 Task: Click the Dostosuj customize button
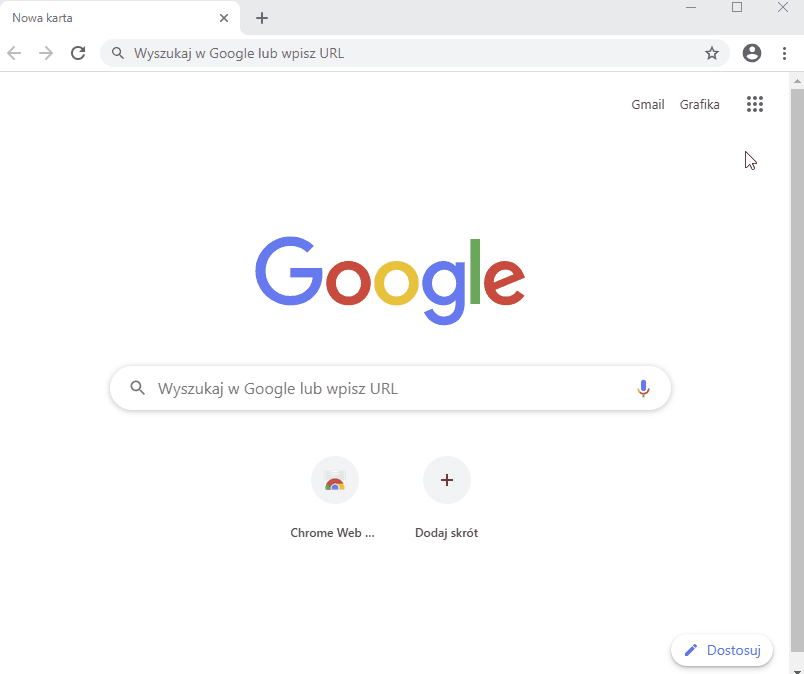click(x=722, y=650)
